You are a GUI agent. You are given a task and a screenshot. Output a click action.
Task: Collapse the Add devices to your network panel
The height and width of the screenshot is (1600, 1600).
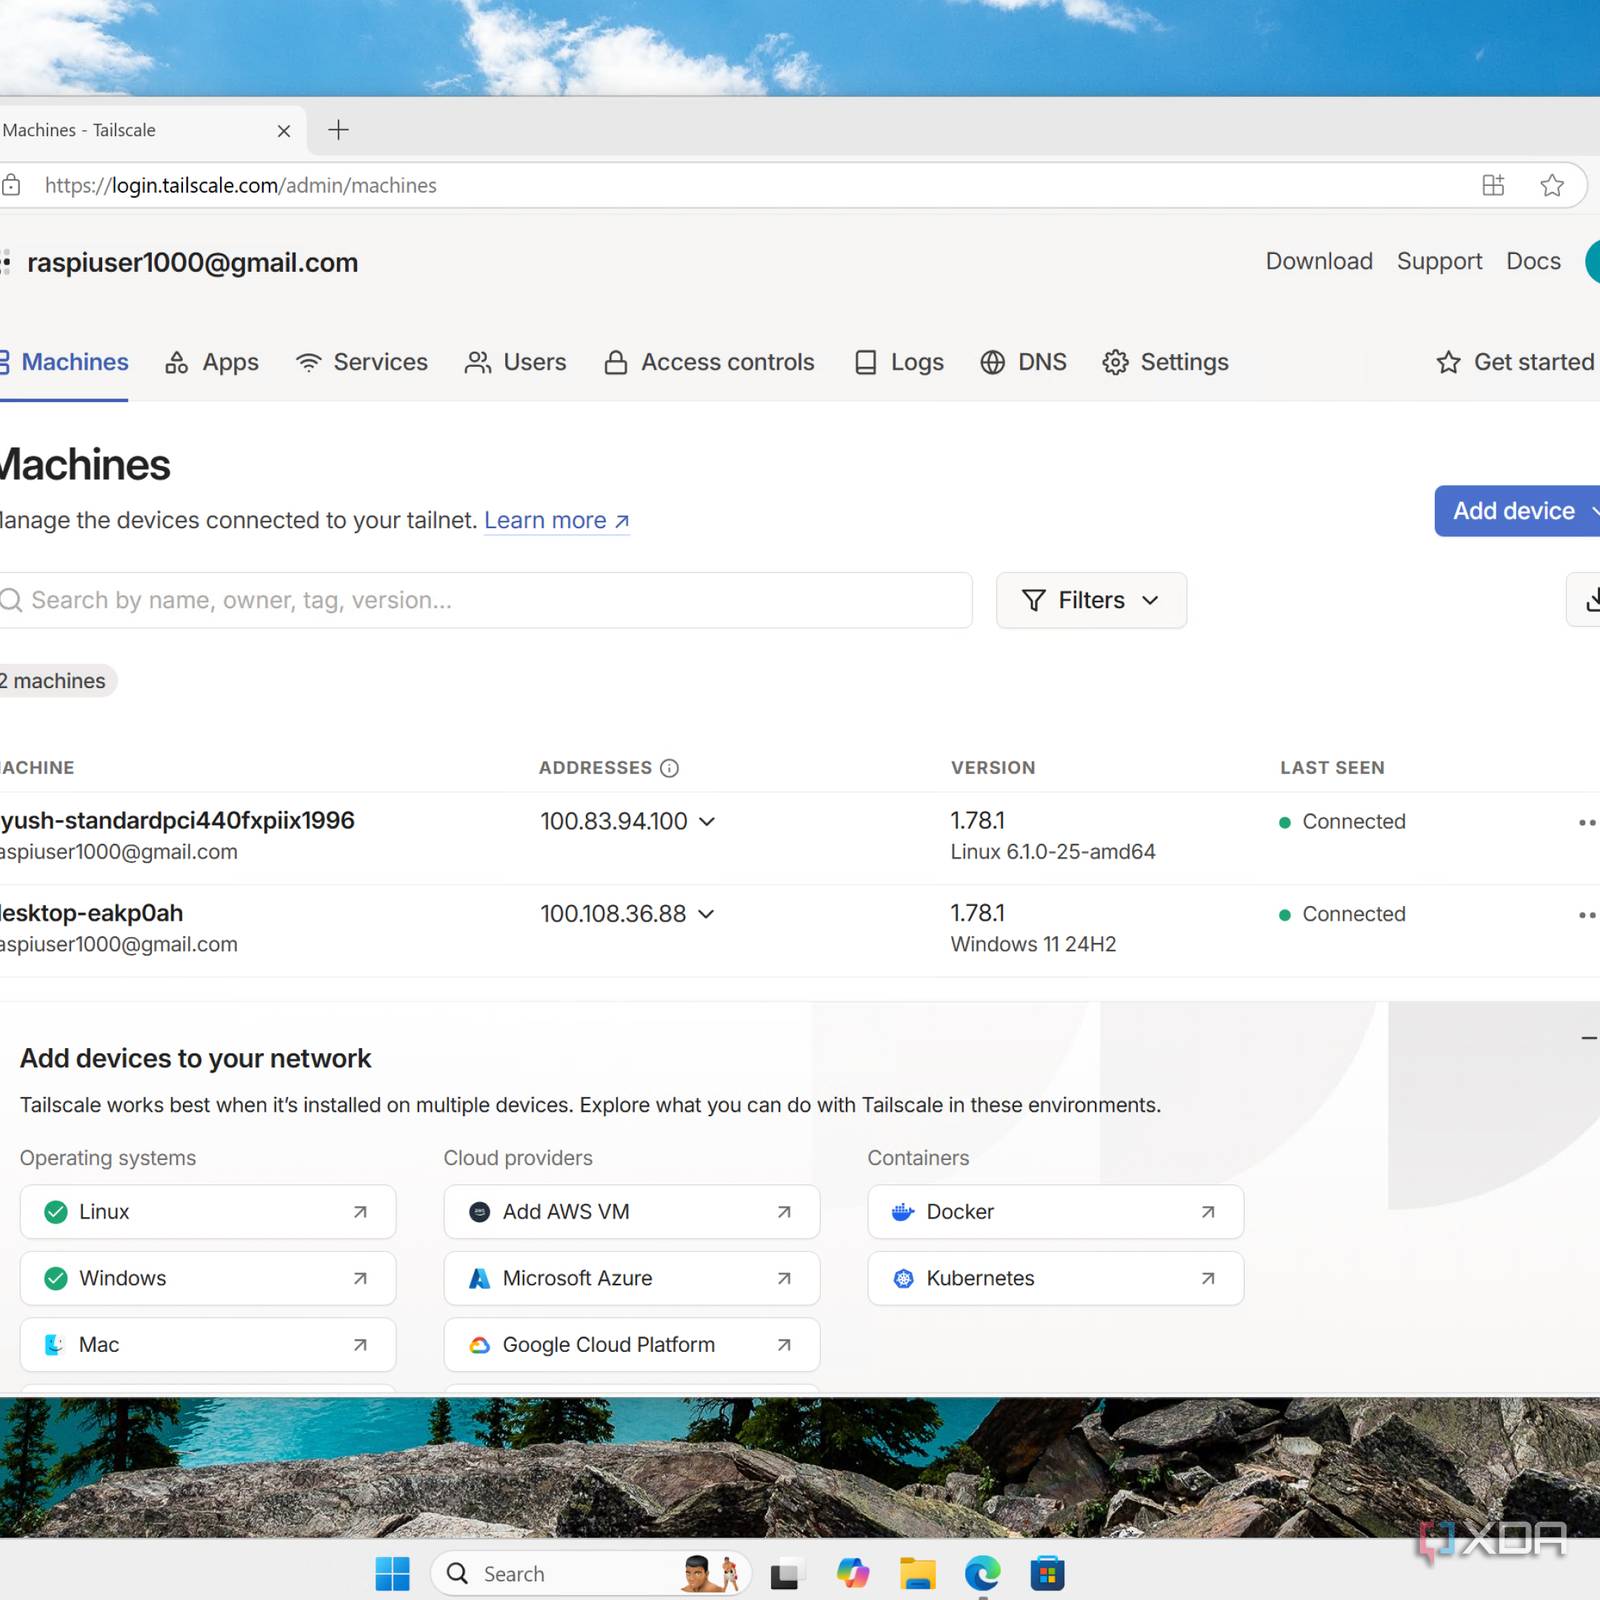[x=1588, y=1038]
